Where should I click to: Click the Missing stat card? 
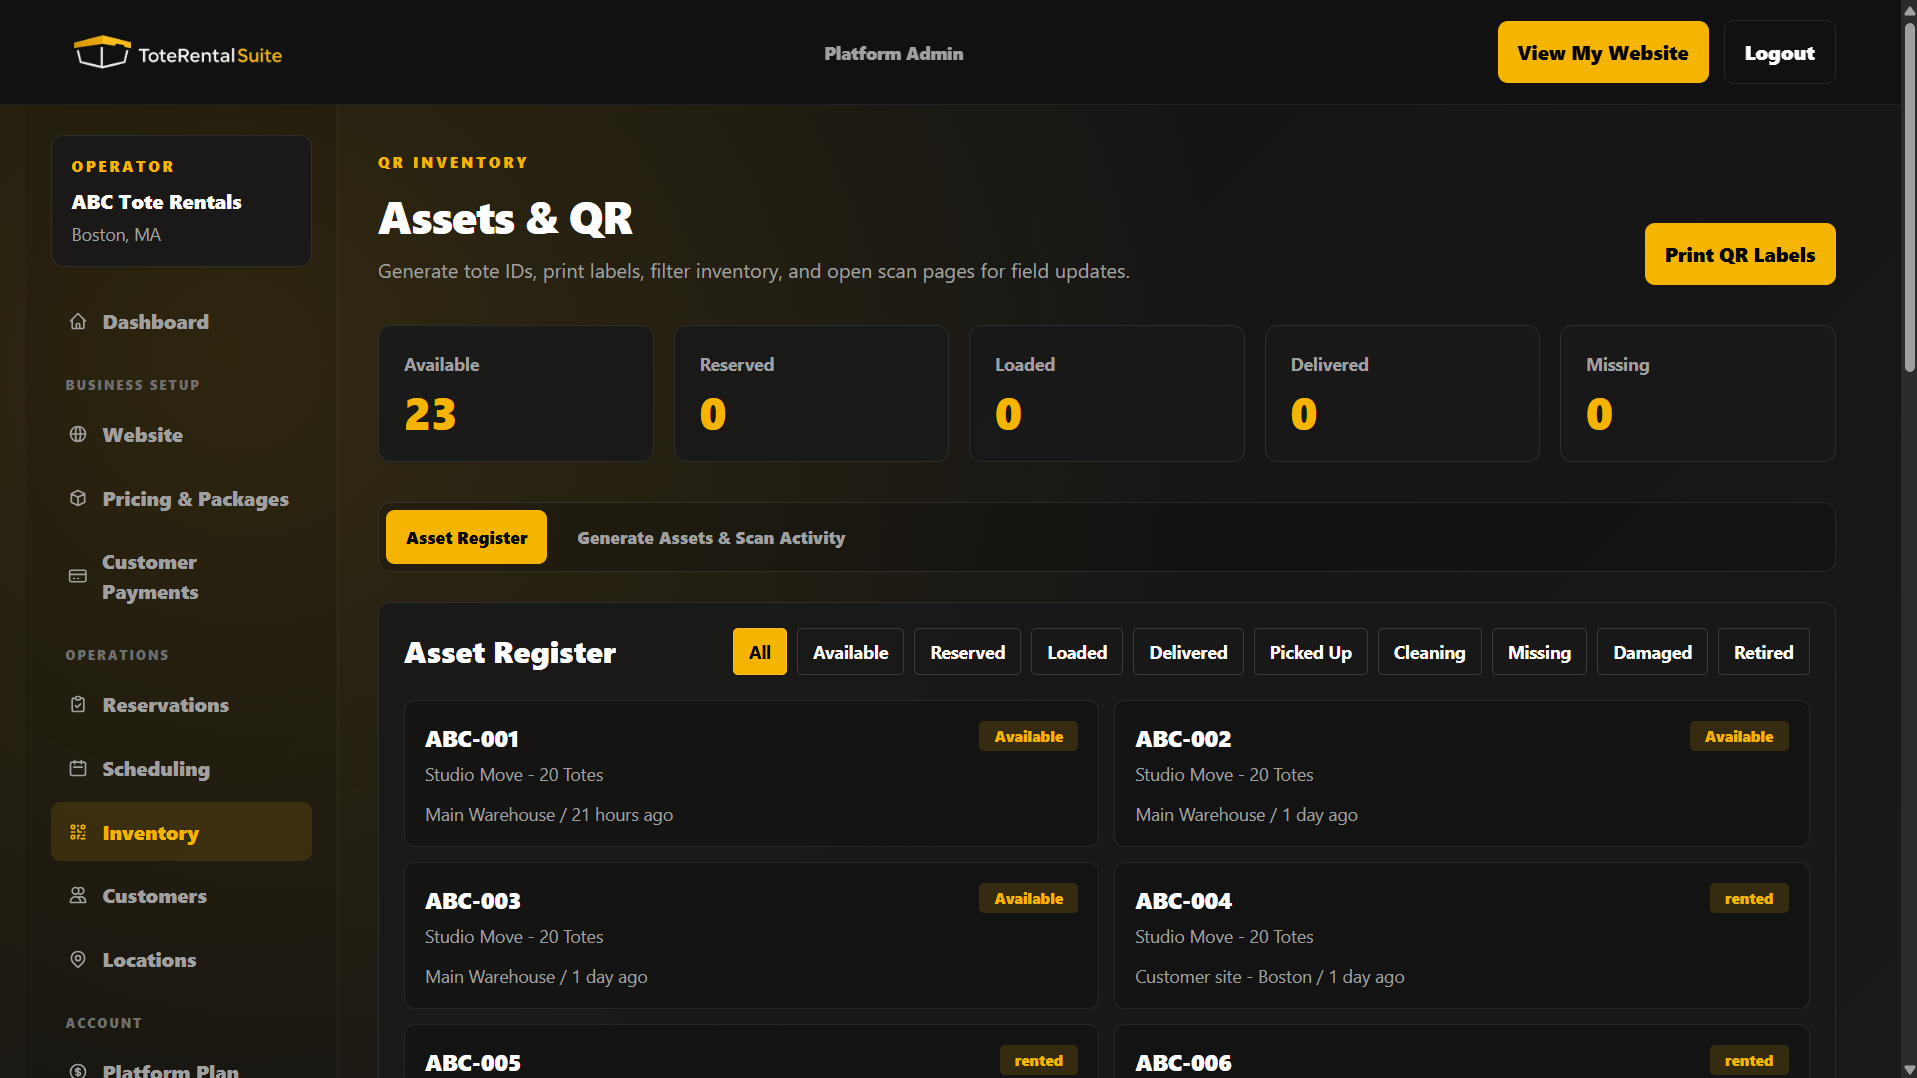pos(1697,393)
